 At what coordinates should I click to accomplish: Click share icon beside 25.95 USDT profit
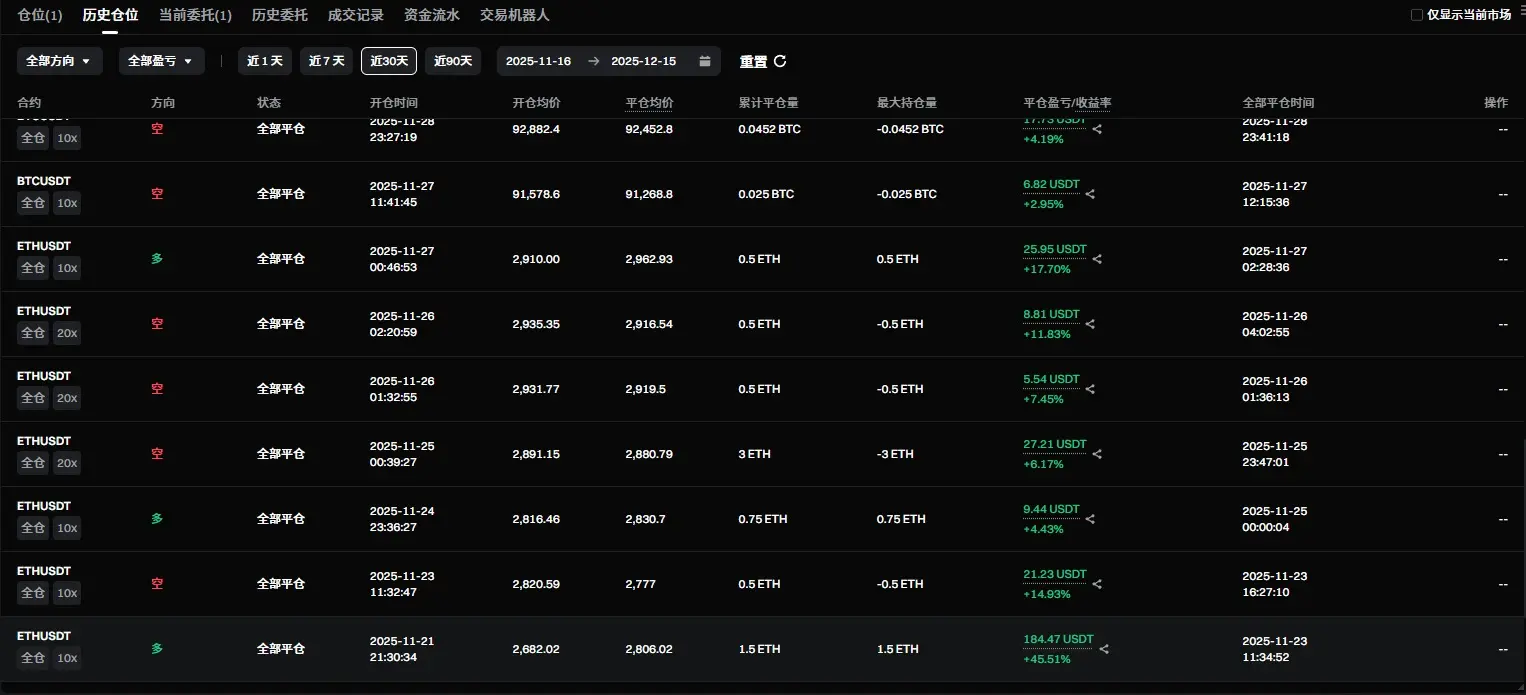point(1097,259)
